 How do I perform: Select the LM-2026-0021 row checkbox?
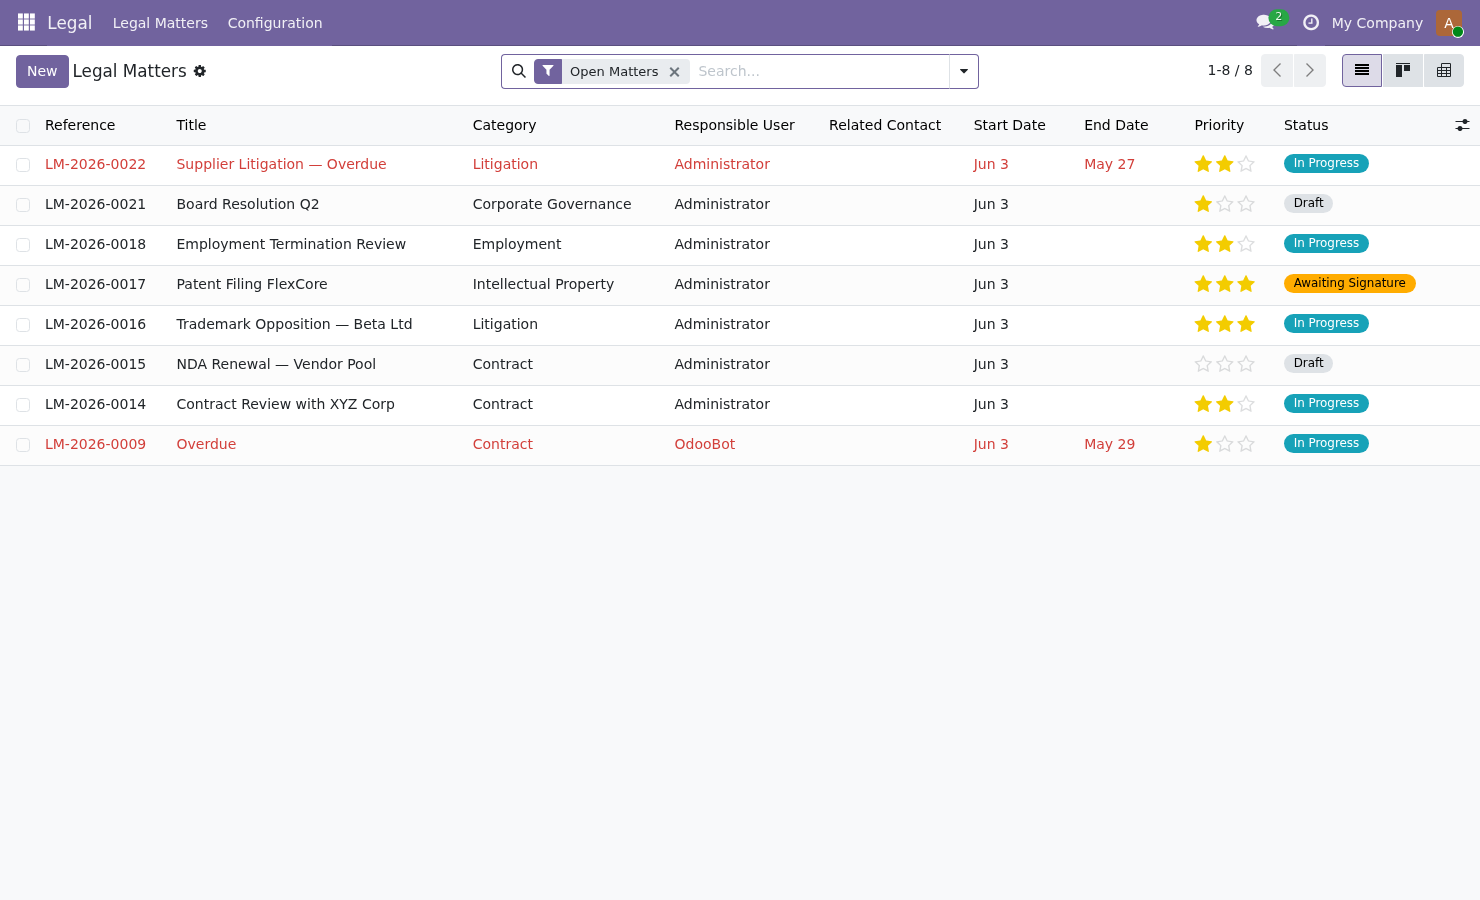[23, 205]
